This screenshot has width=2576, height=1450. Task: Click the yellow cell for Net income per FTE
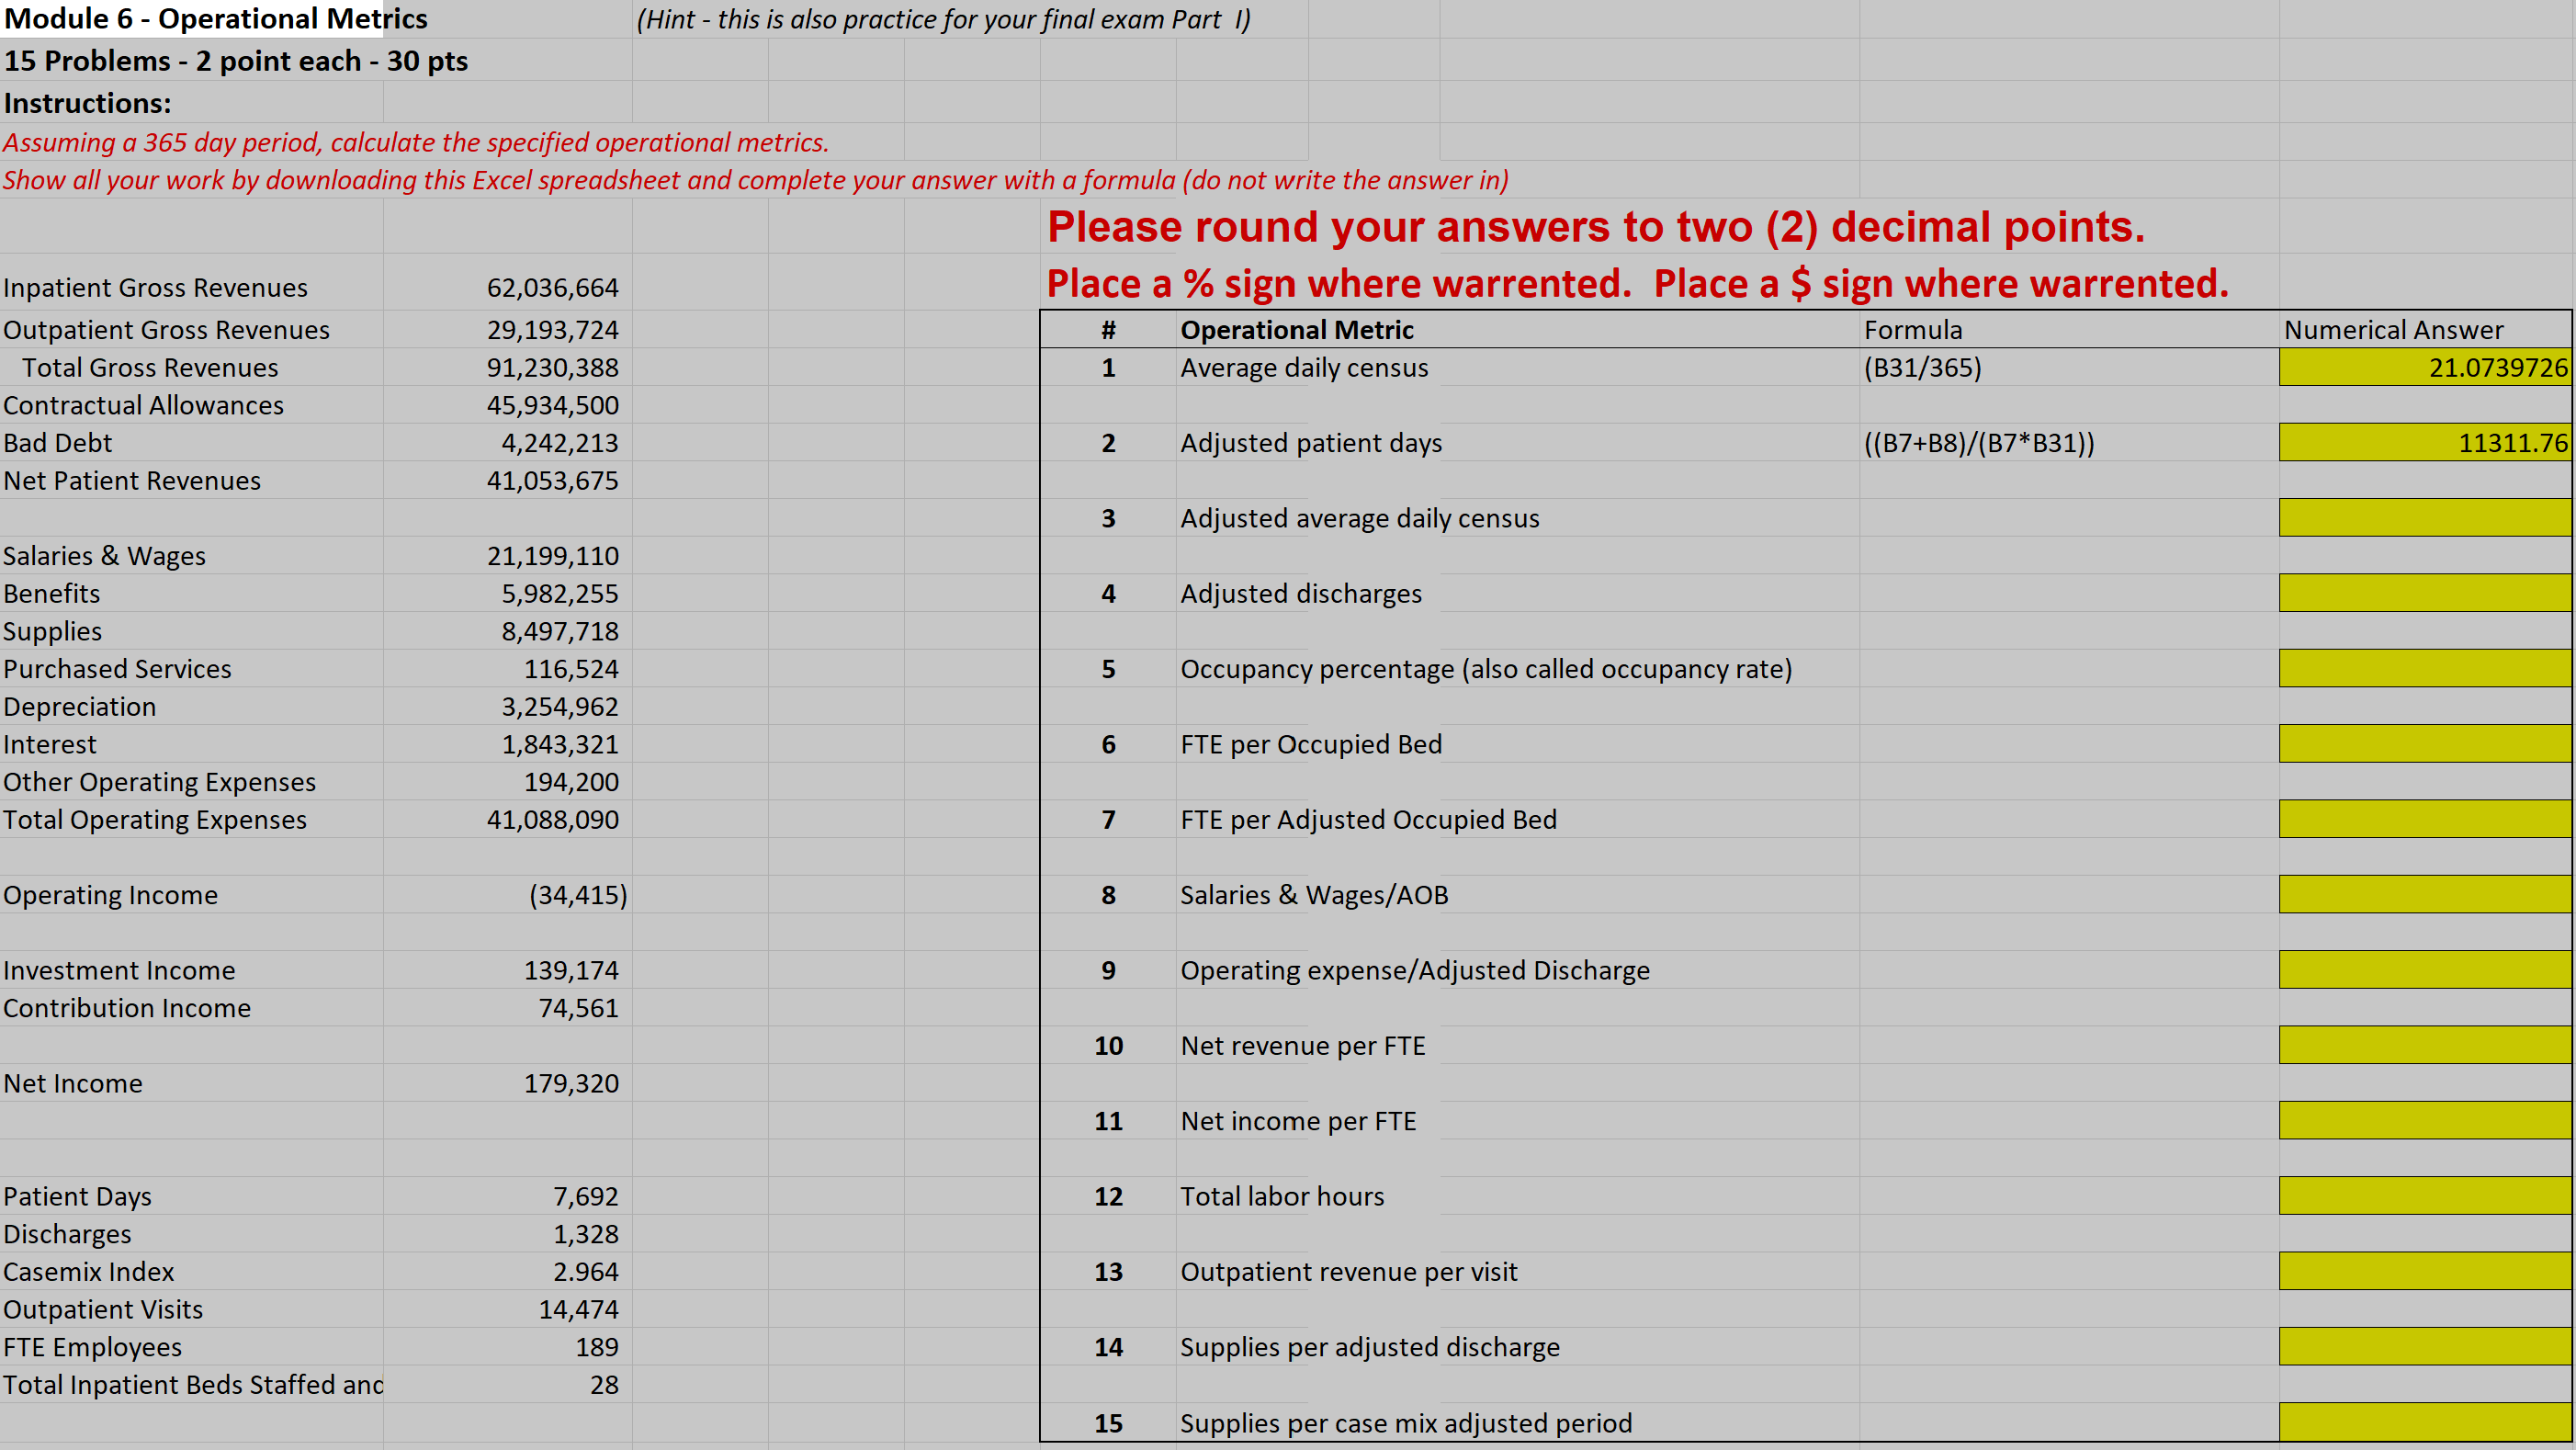(x=2424, y=1120)
